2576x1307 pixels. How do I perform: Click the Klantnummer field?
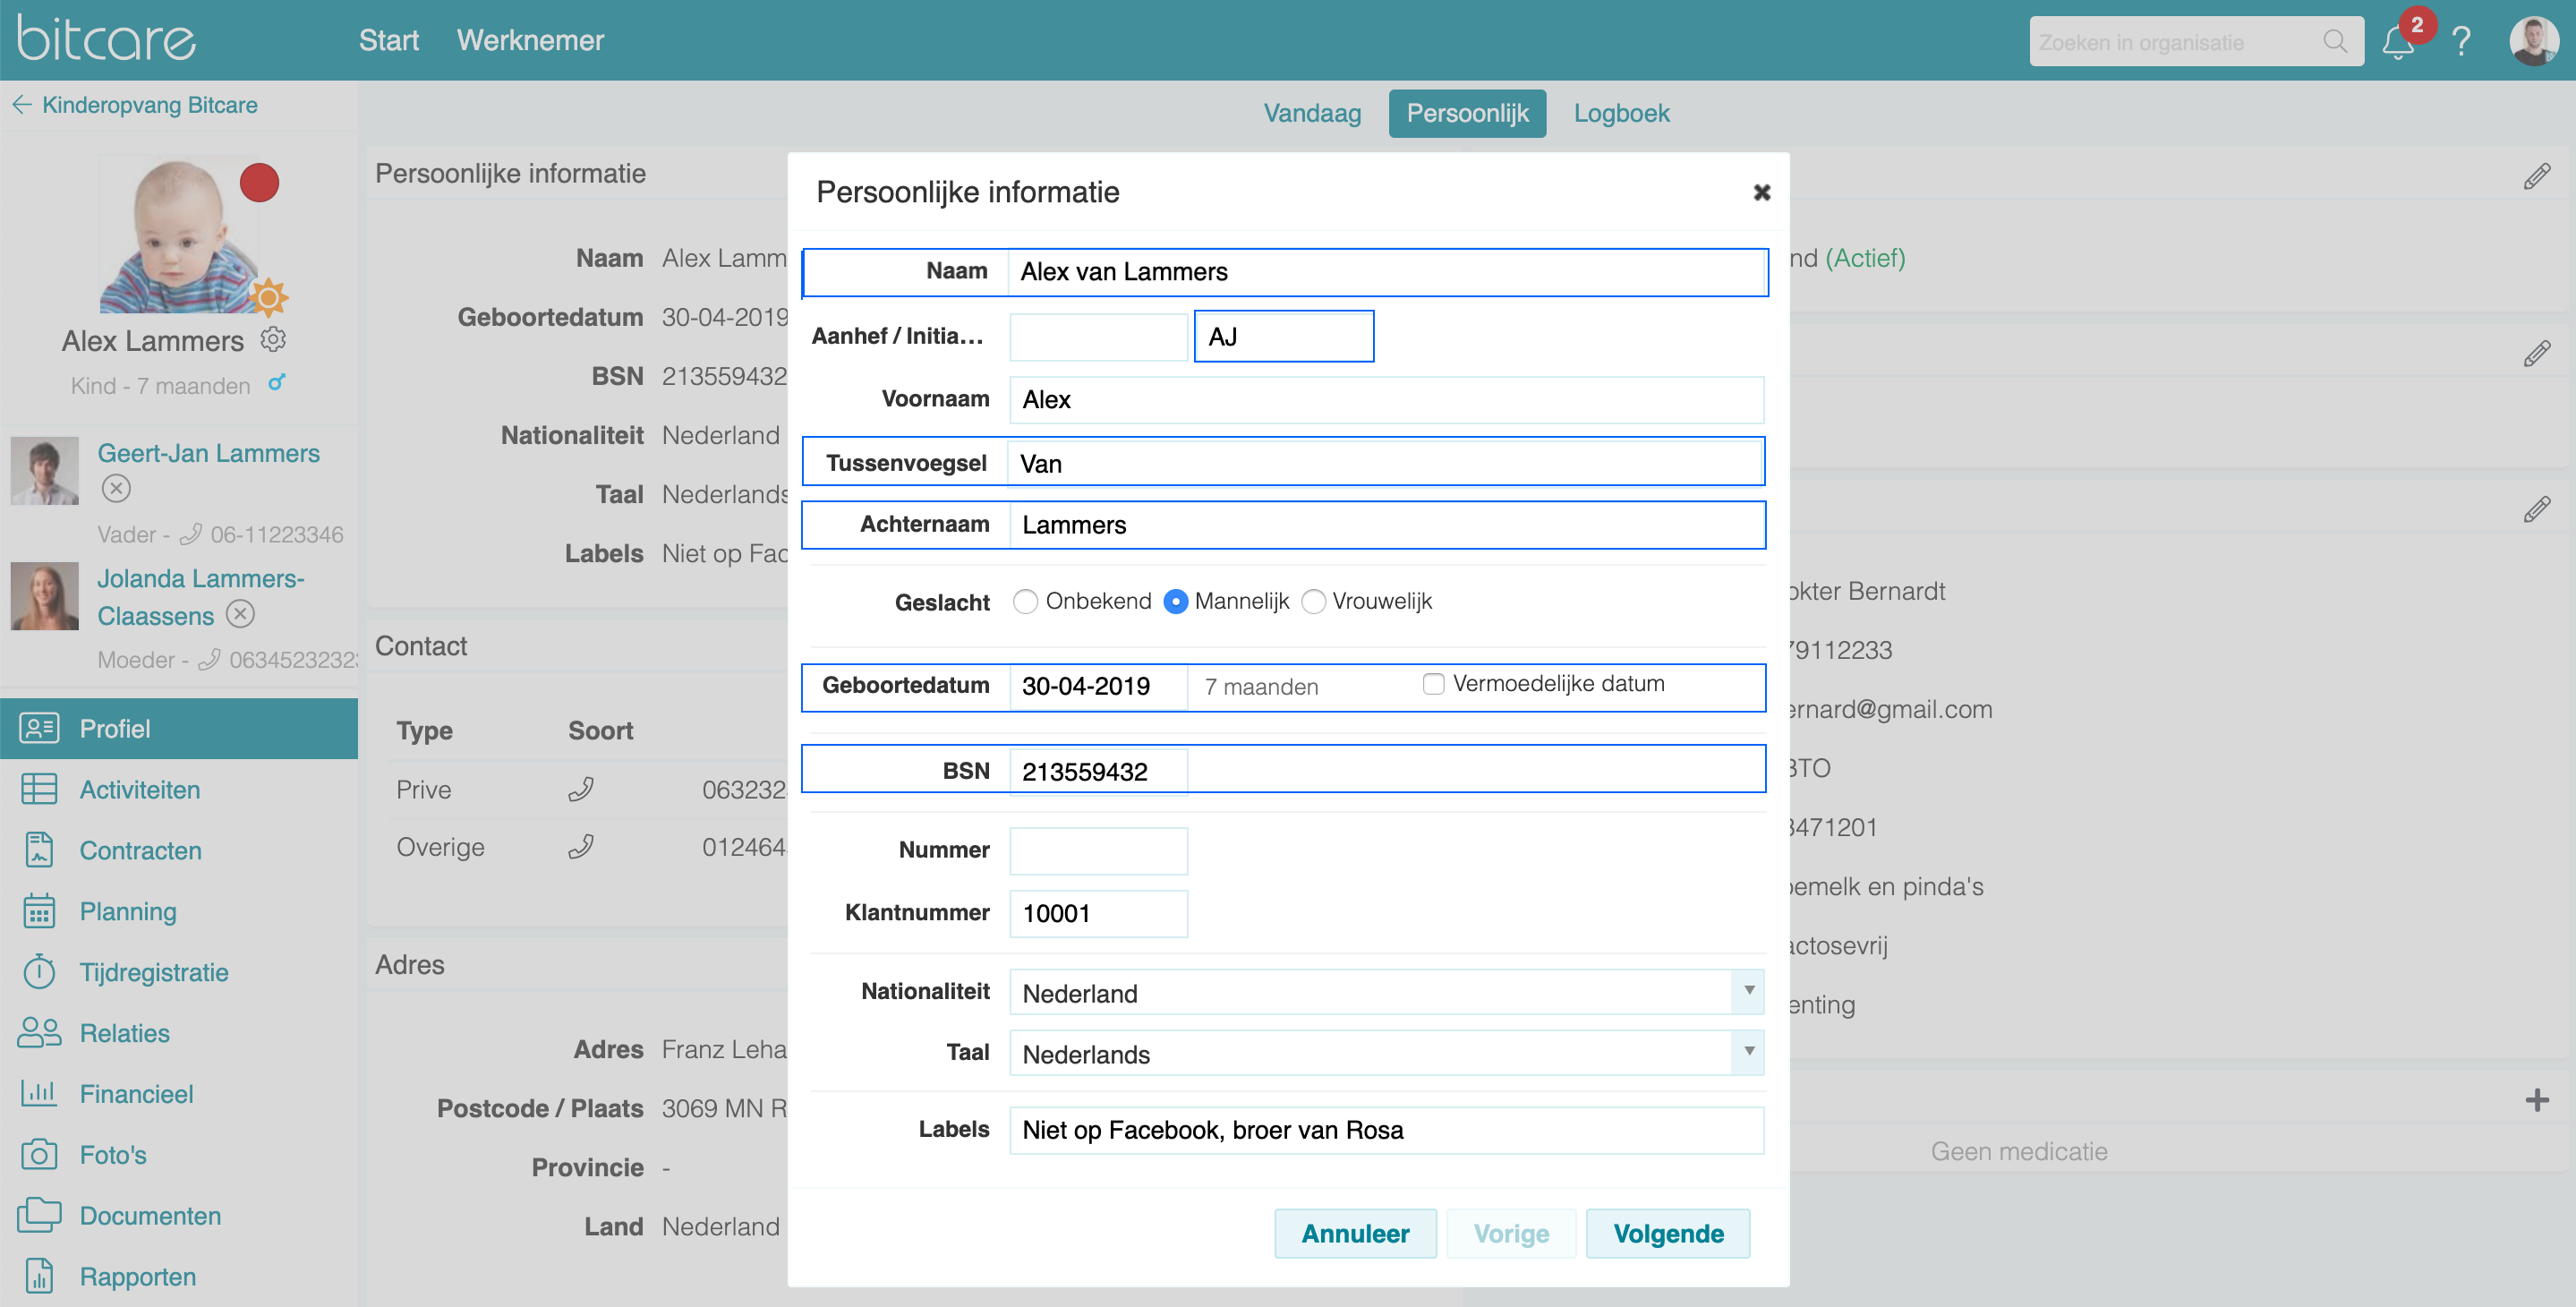[x=1098, y=912]
